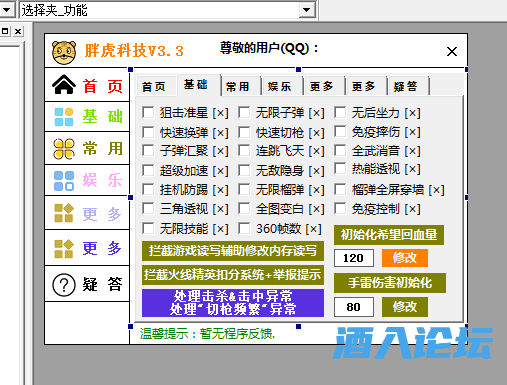Screen dimensions: 507x385
Task: Tick the 全武消音 checkbox
Action: [x=340, y=150]
